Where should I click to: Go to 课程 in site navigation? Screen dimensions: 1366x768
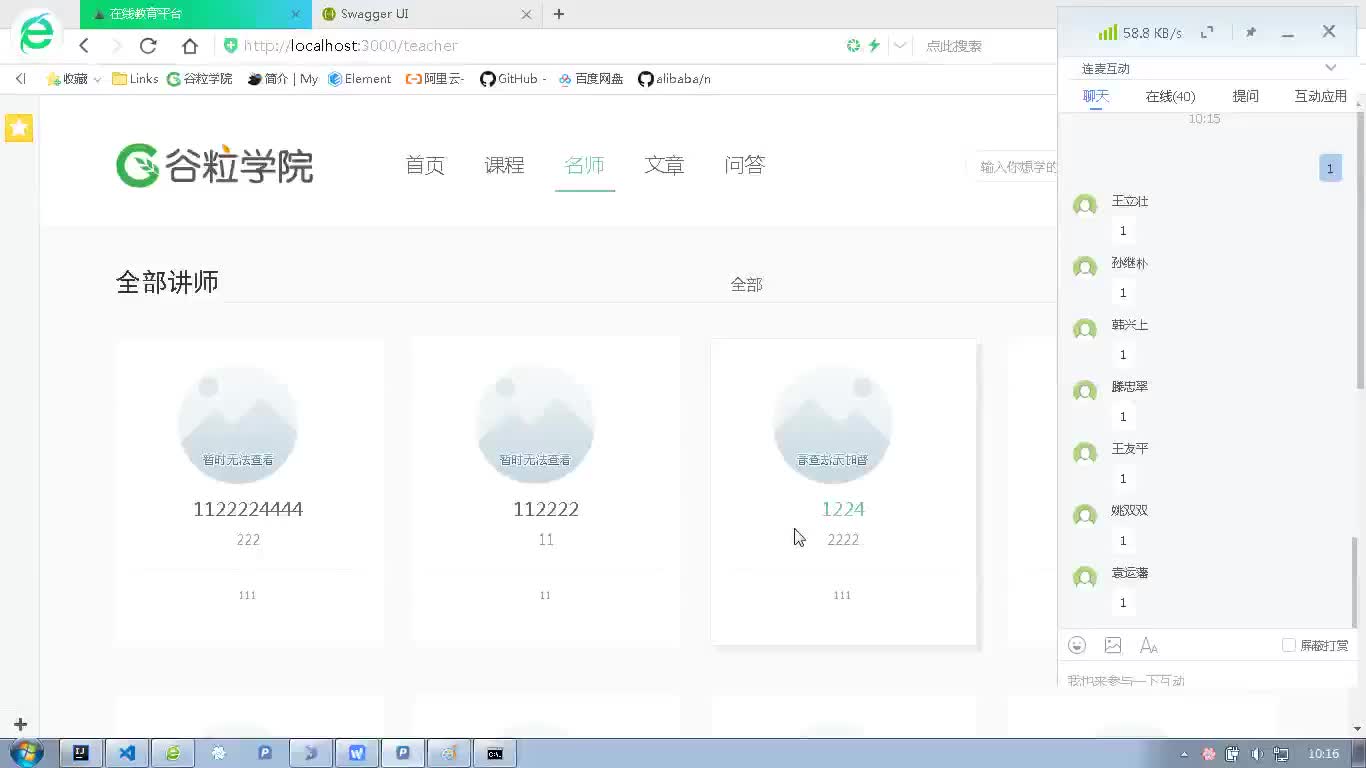pyautogui.click(x=504, y=166)
